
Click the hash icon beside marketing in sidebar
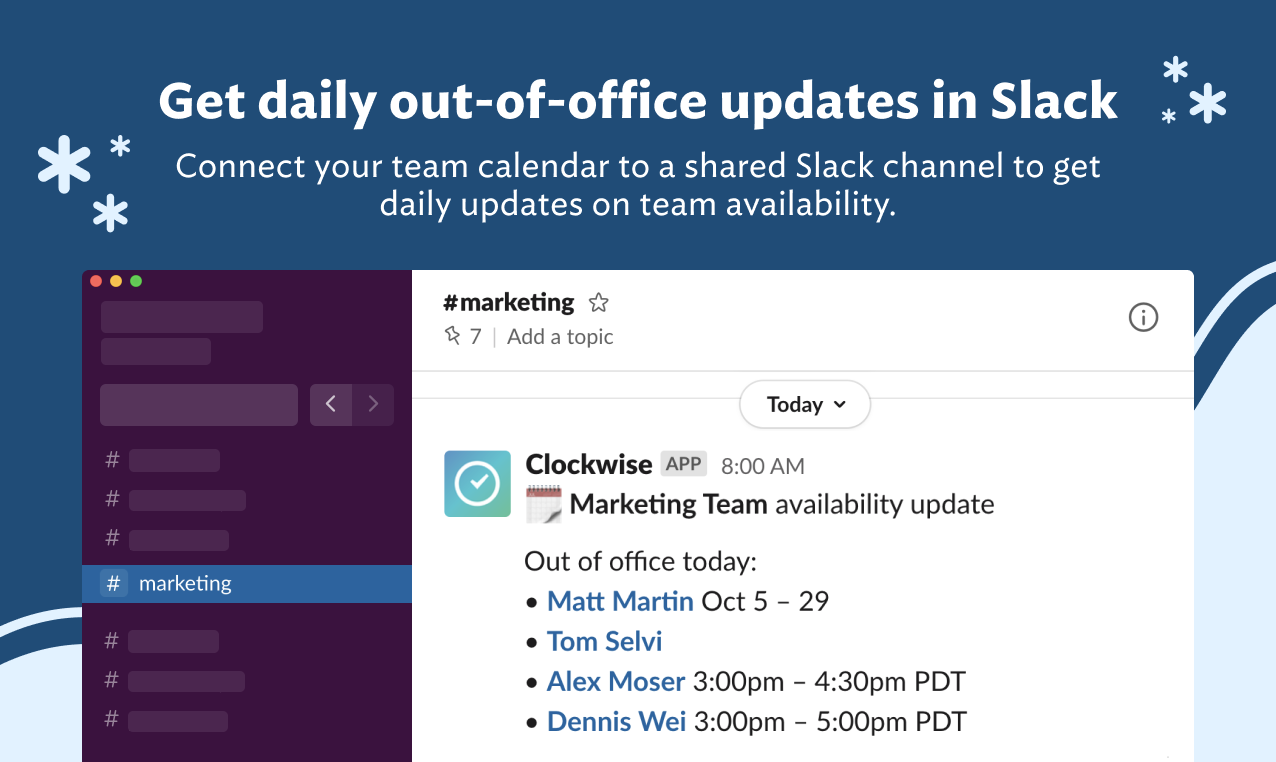click(x=111, y=583)
